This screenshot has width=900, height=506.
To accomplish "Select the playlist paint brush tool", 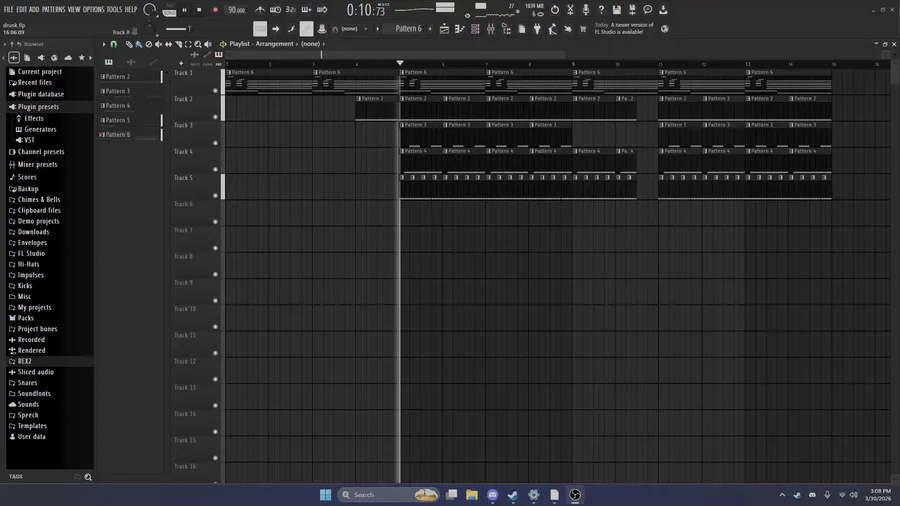I will [x=139, y=44].
